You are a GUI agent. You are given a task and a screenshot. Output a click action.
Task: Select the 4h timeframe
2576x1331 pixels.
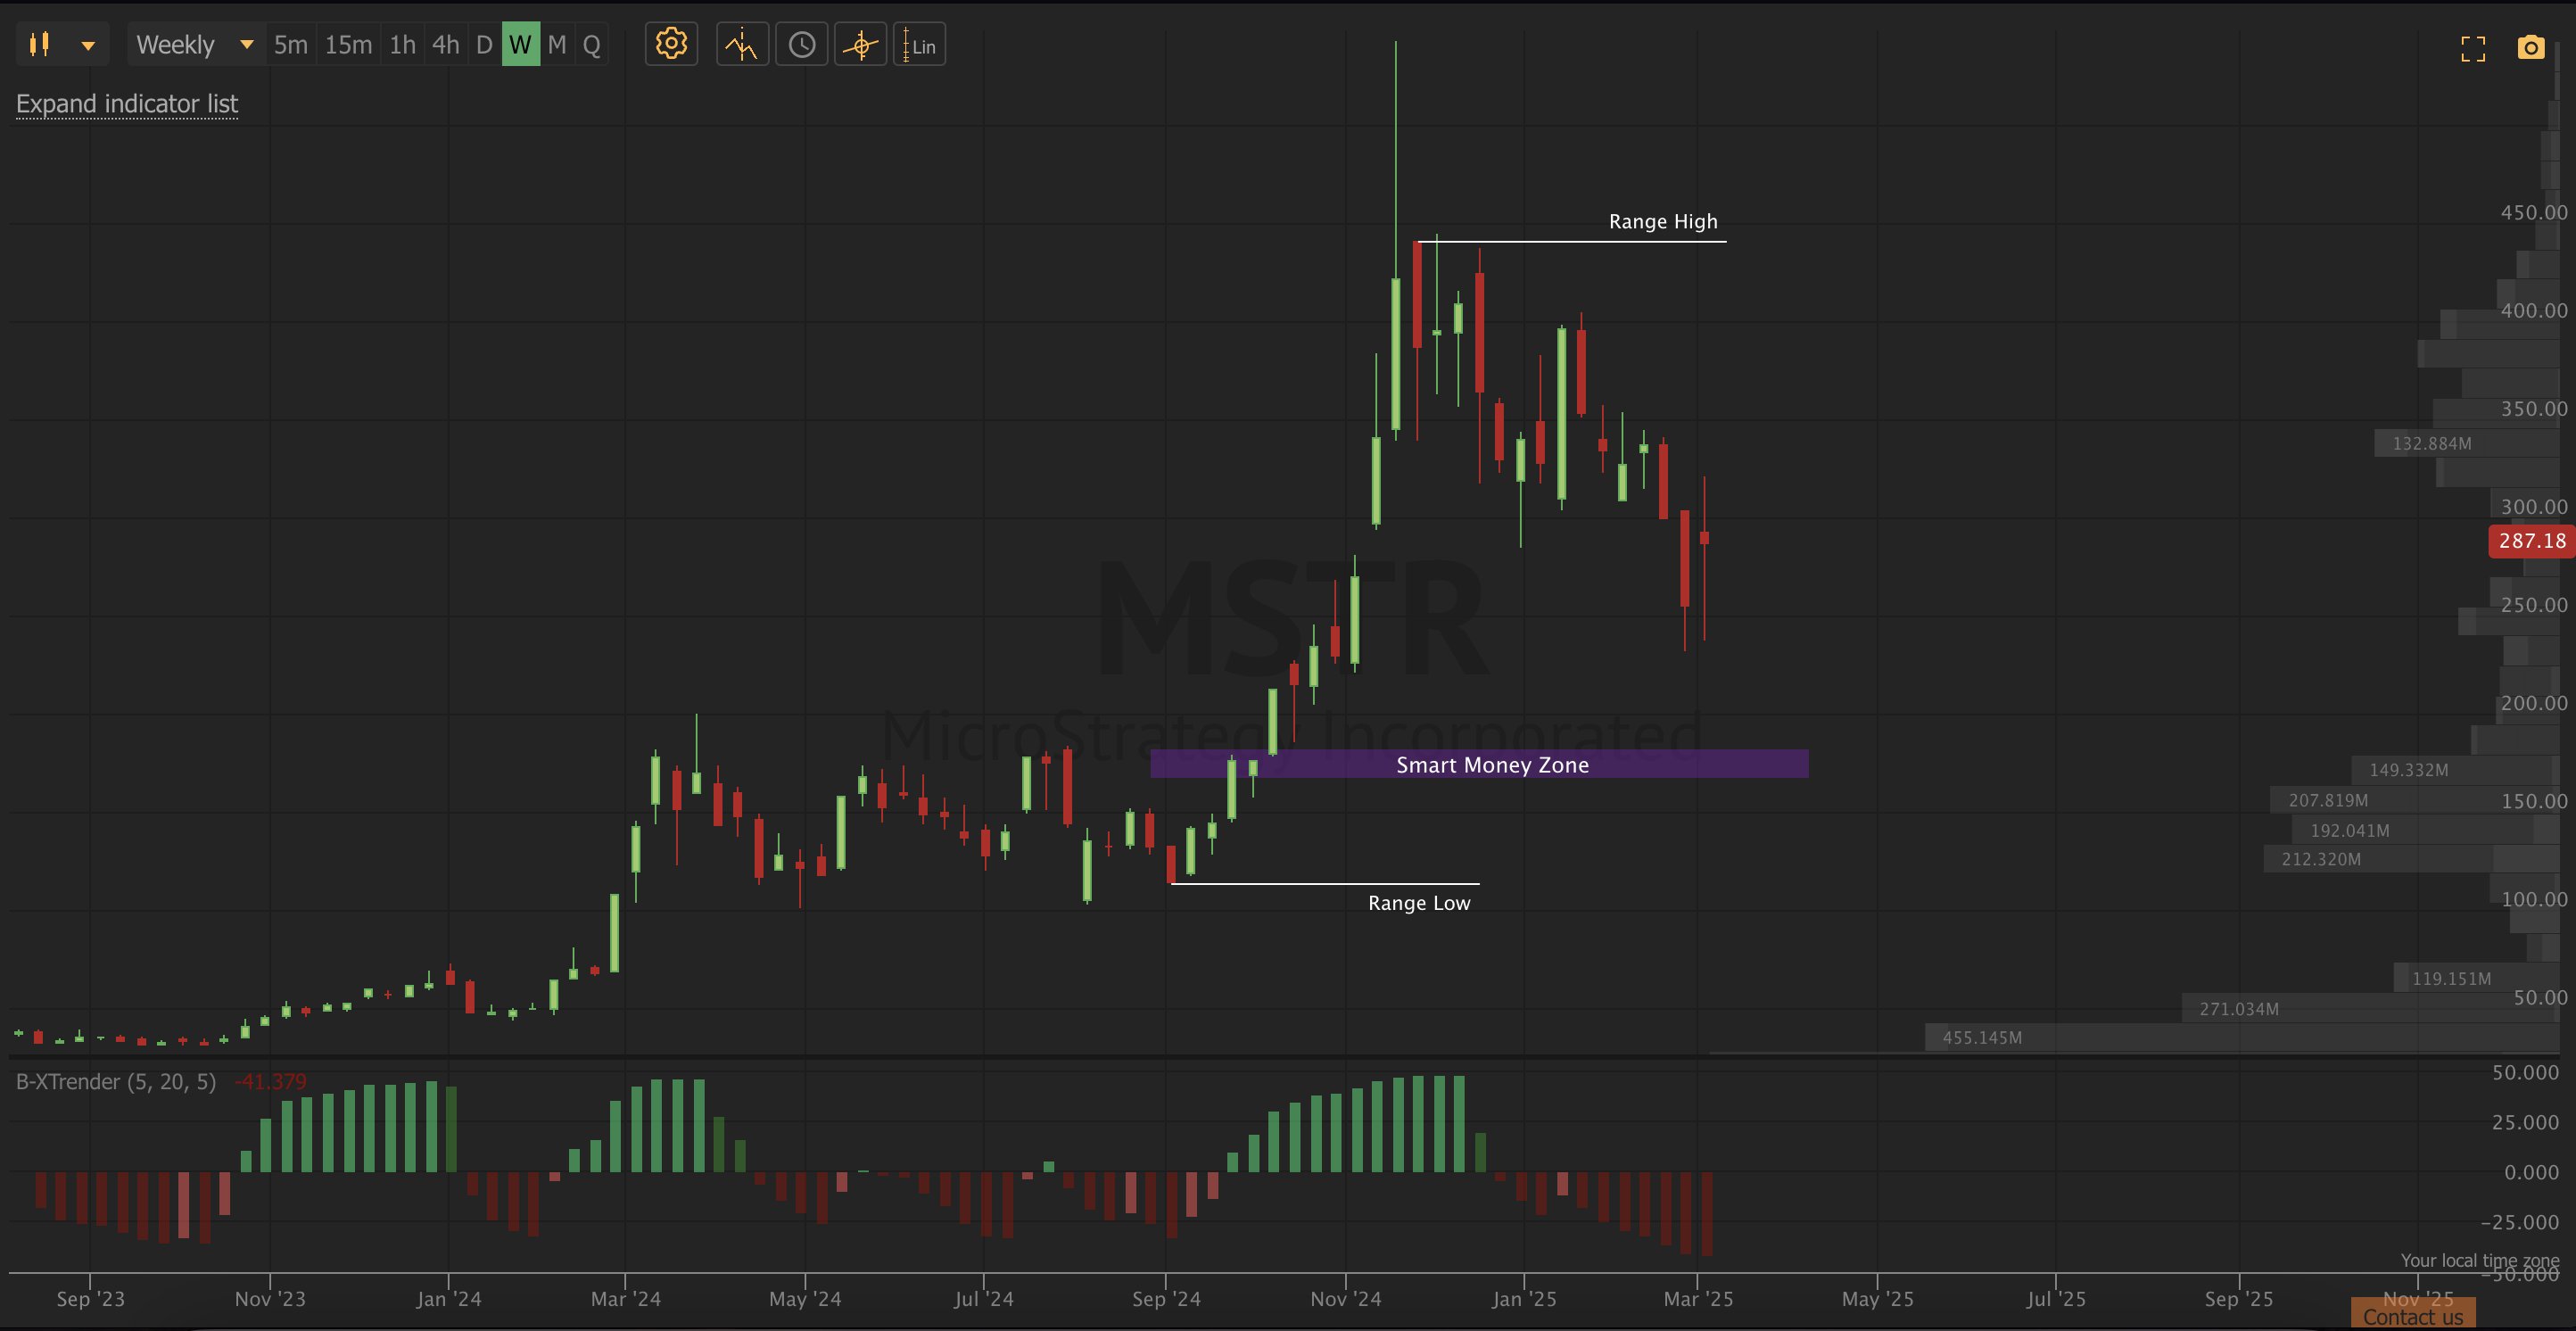point(446,45)
